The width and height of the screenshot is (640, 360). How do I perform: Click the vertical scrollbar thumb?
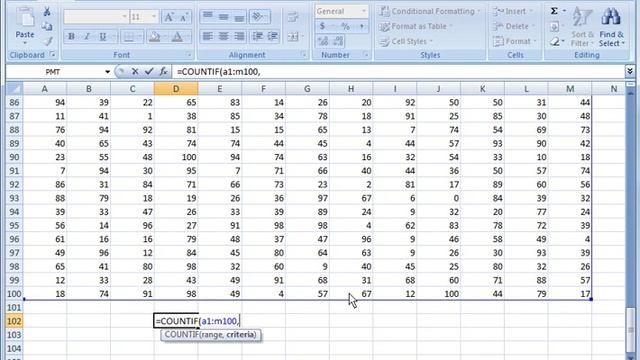tap(631, 329)
